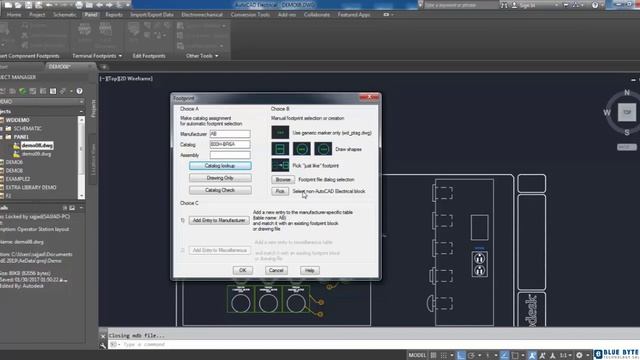Click Browse for footprint file selection
The height and width of the screenshot is (360, 640).
pos(282,180)
